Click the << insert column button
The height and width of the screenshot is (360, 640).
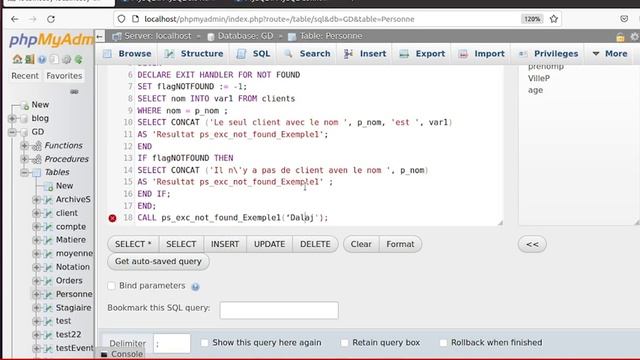532,244
